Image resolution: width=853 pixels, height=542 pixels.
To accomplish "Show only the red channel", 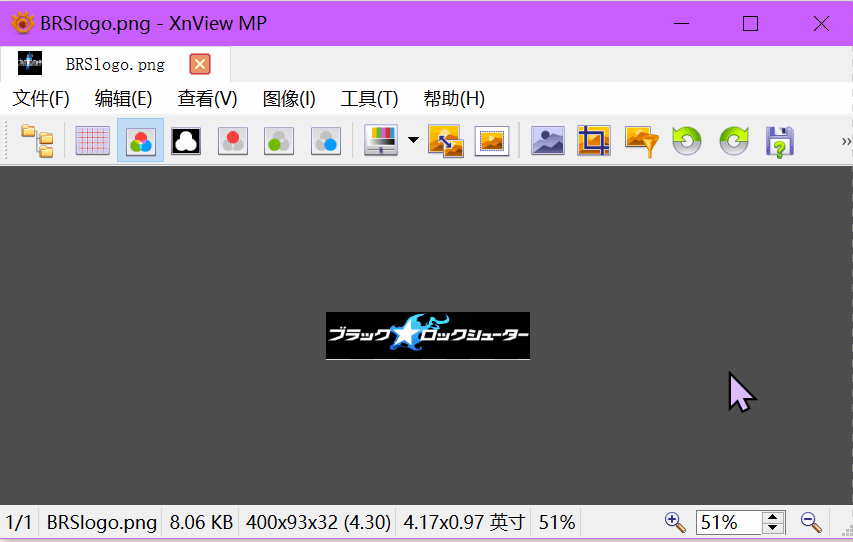I will pyautogui.click(x=233, y=141).
